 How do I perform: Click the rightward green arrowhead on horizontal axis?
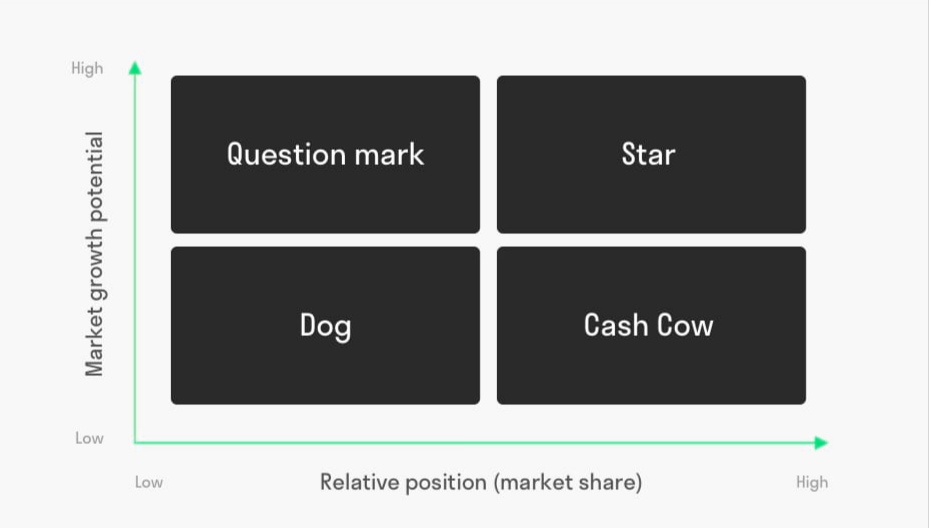tap(821, 443)
